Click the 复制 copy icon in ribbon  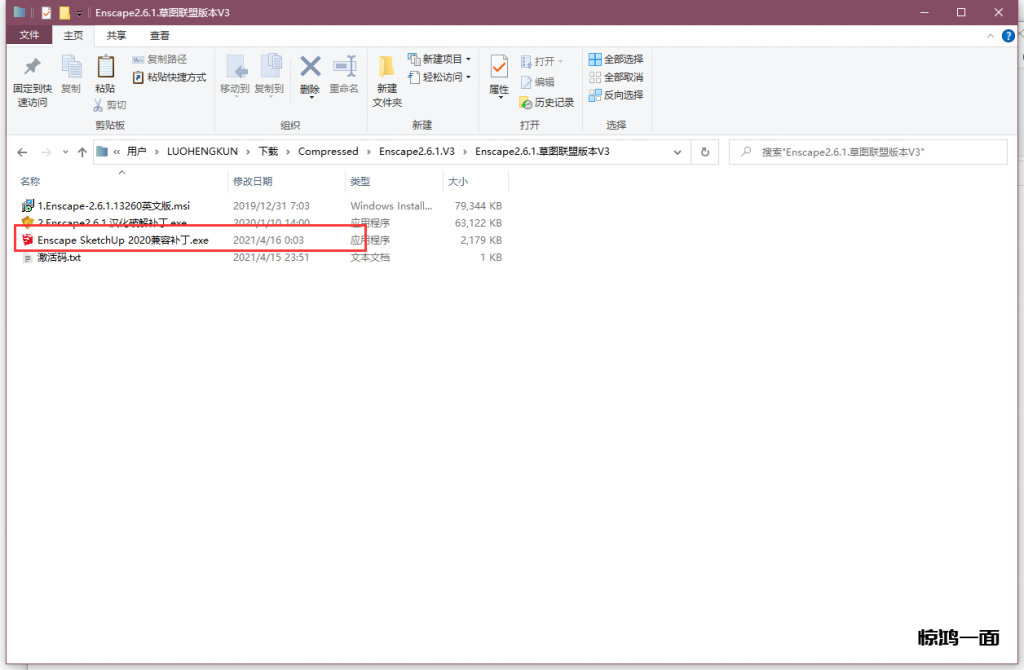coord(71,69)
